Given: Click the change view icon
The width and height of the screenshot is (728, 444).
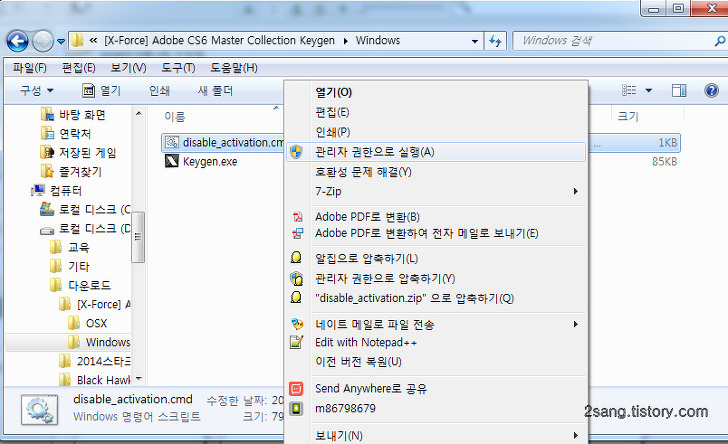Looking at the screenshot, I should [629, 90].
